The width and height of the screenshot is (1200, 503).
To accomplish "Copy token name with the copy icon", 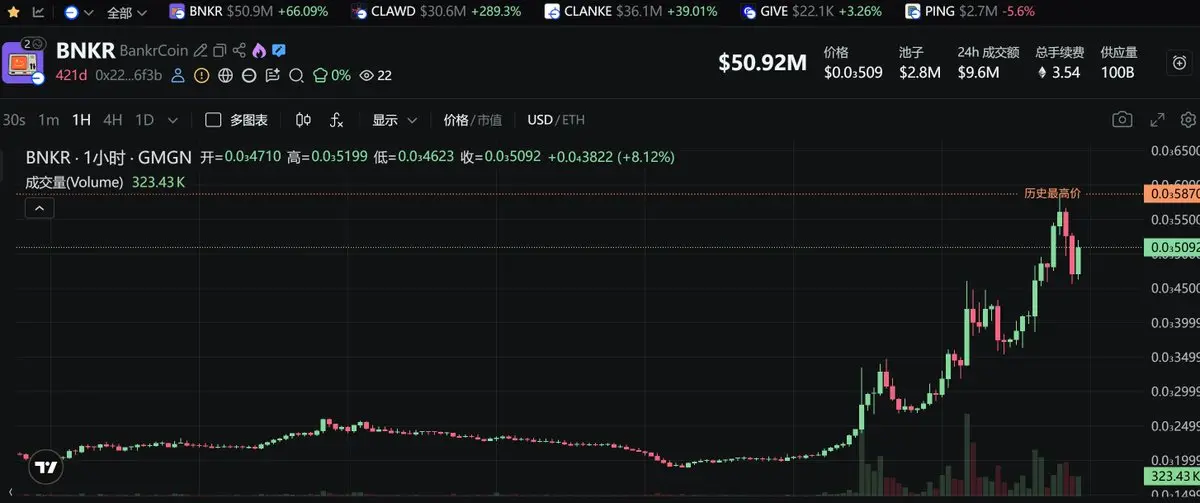I will [220, 50].
